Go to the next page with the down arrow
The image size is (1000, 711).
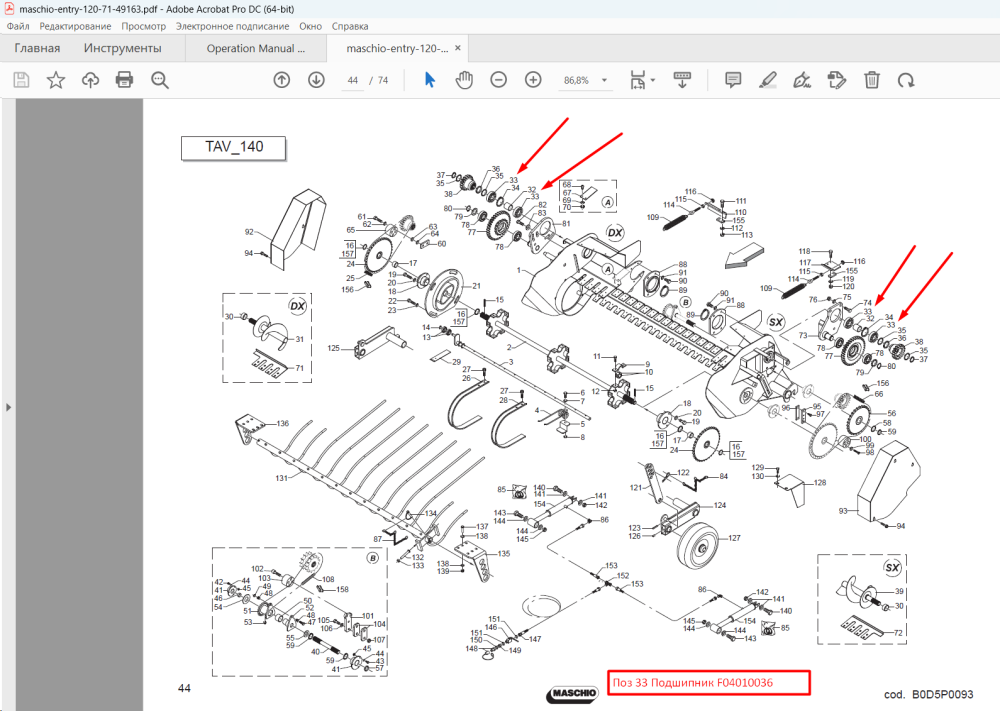pyautogui.click(x=316, y=80)
